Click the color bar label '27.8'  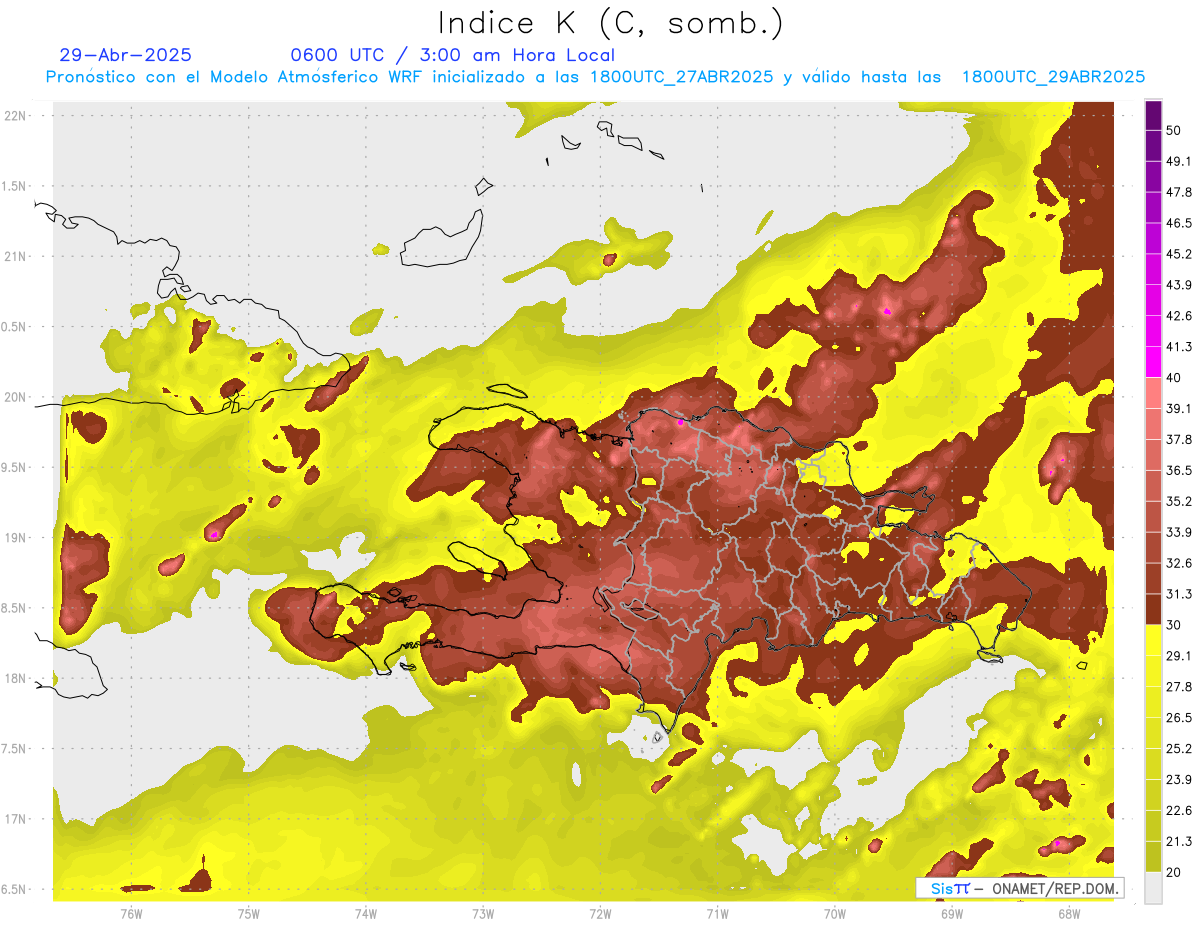click(1179, 687)
